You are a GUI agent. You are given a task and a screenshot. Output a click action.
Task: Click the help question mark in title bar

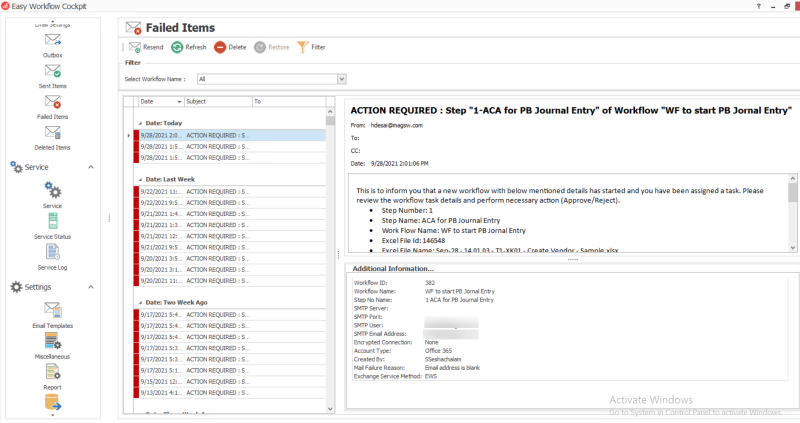(759, 6)
